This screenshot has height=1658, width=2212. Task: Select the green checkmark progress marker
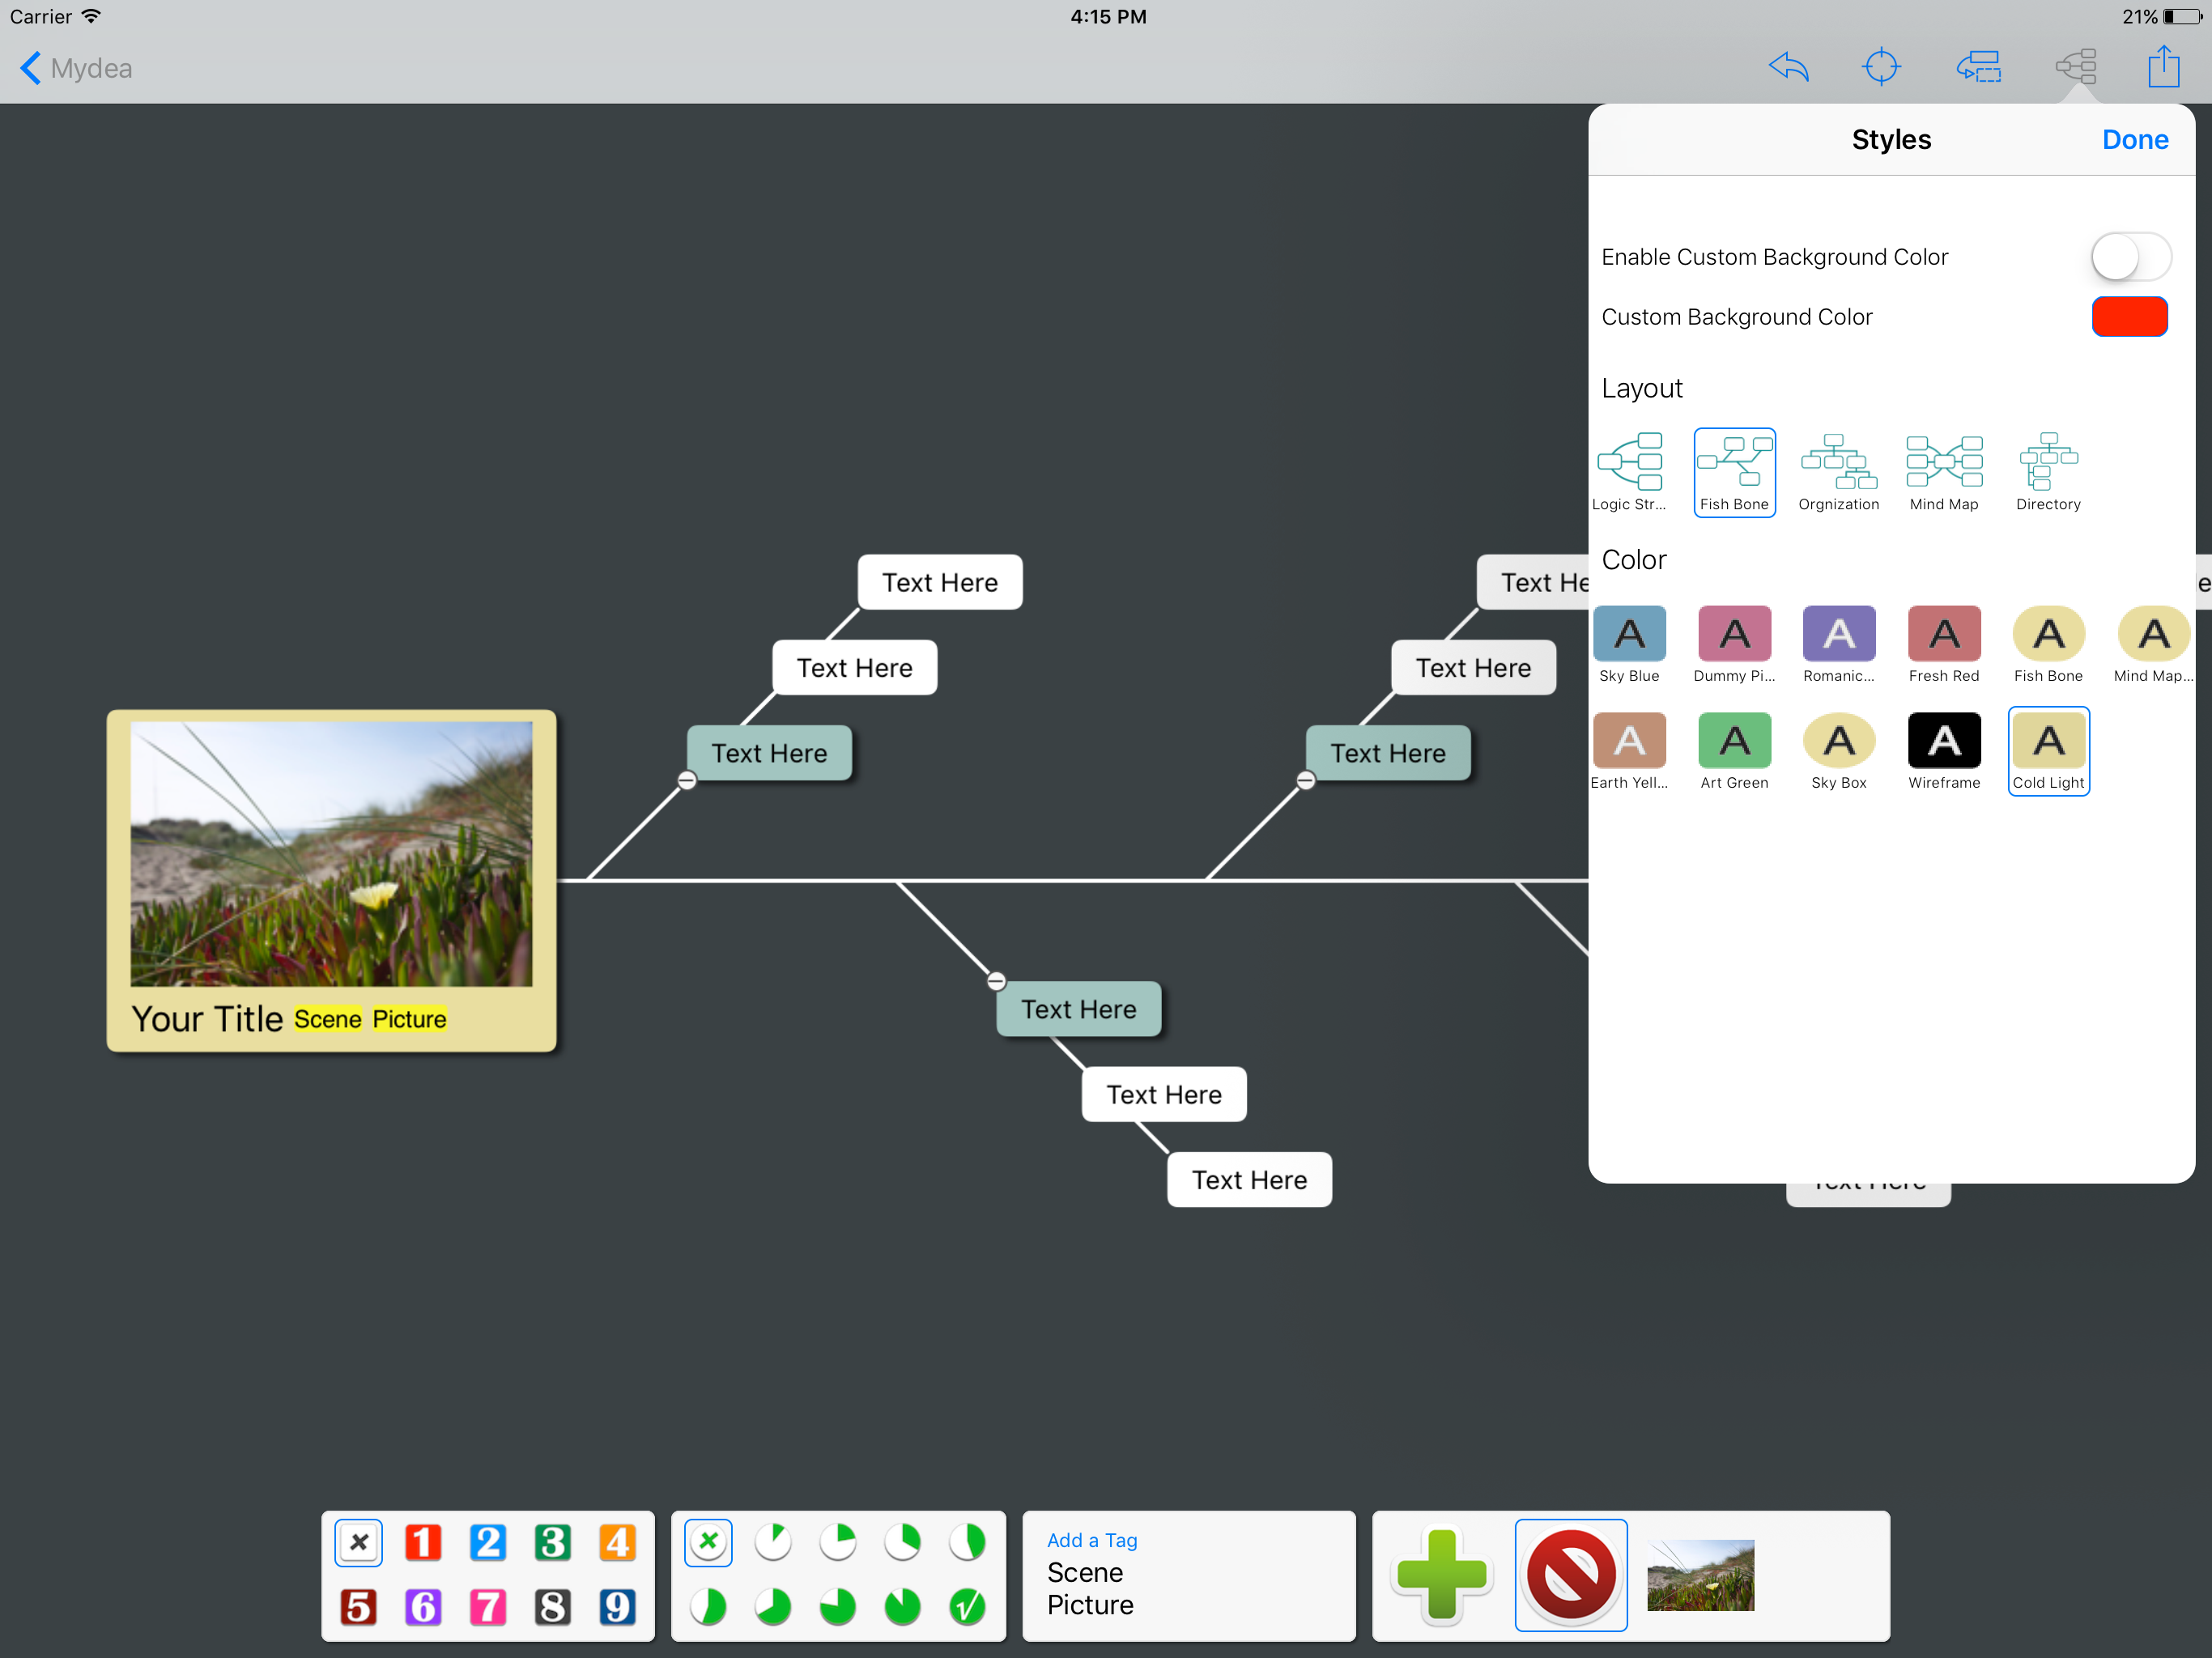pyautogui.click(x=966, y=1606)
